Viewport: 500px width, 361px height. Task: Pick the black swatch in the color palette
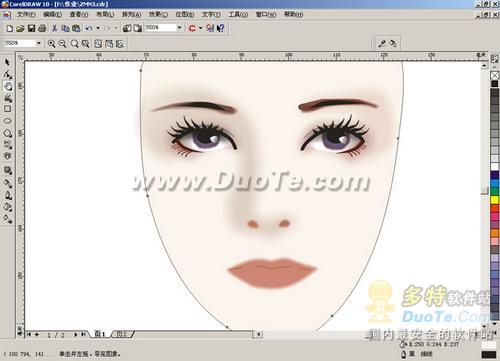click(x=495, y=84)
